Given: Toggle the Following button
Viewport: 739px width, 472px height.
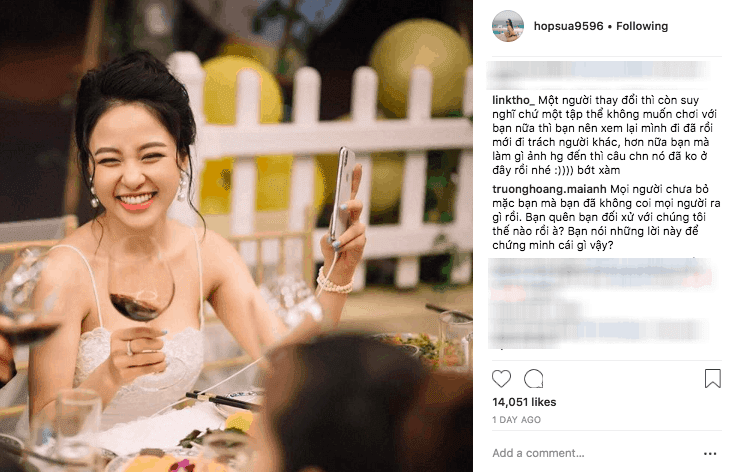Looking at the screenshot, I should coord(642,26).
